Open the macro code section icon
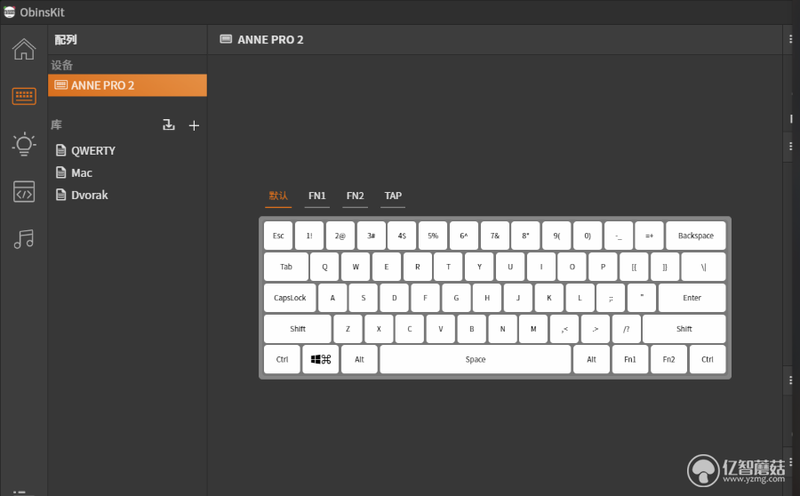 (x=24, y=191)
